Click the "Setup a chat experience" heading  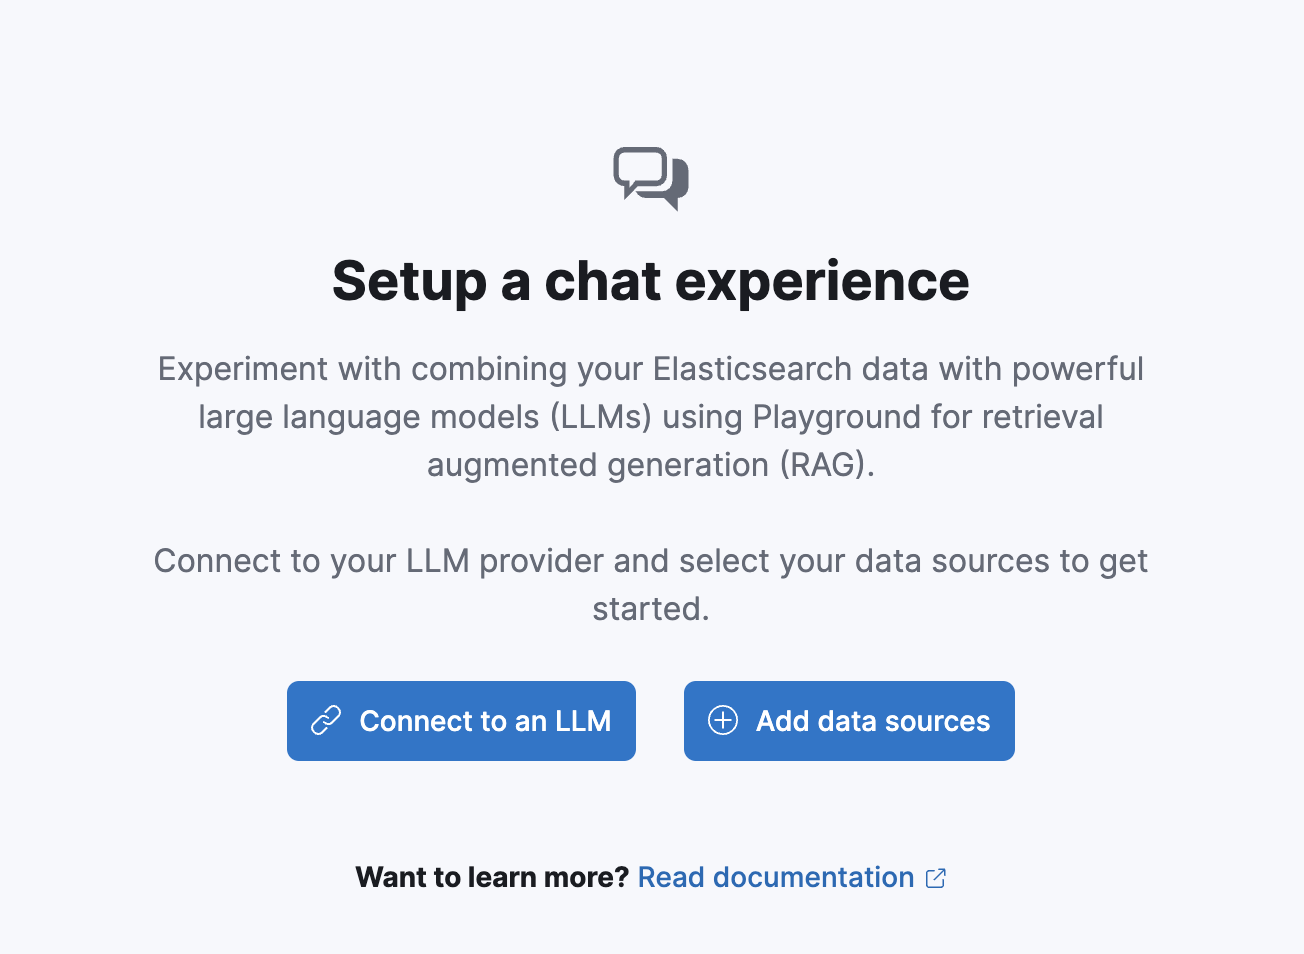pyautogui.click(x=651, y=281)
